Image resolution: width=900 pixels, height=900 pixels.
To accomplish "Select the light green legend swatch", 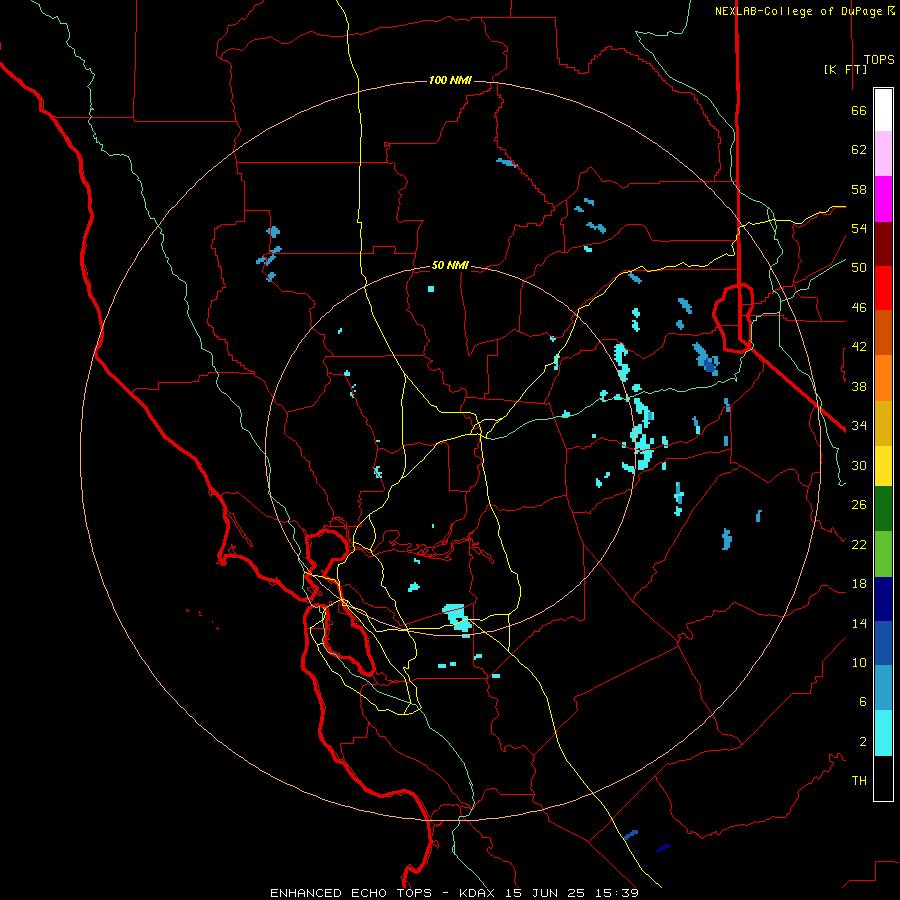I will tap(883, 554).
